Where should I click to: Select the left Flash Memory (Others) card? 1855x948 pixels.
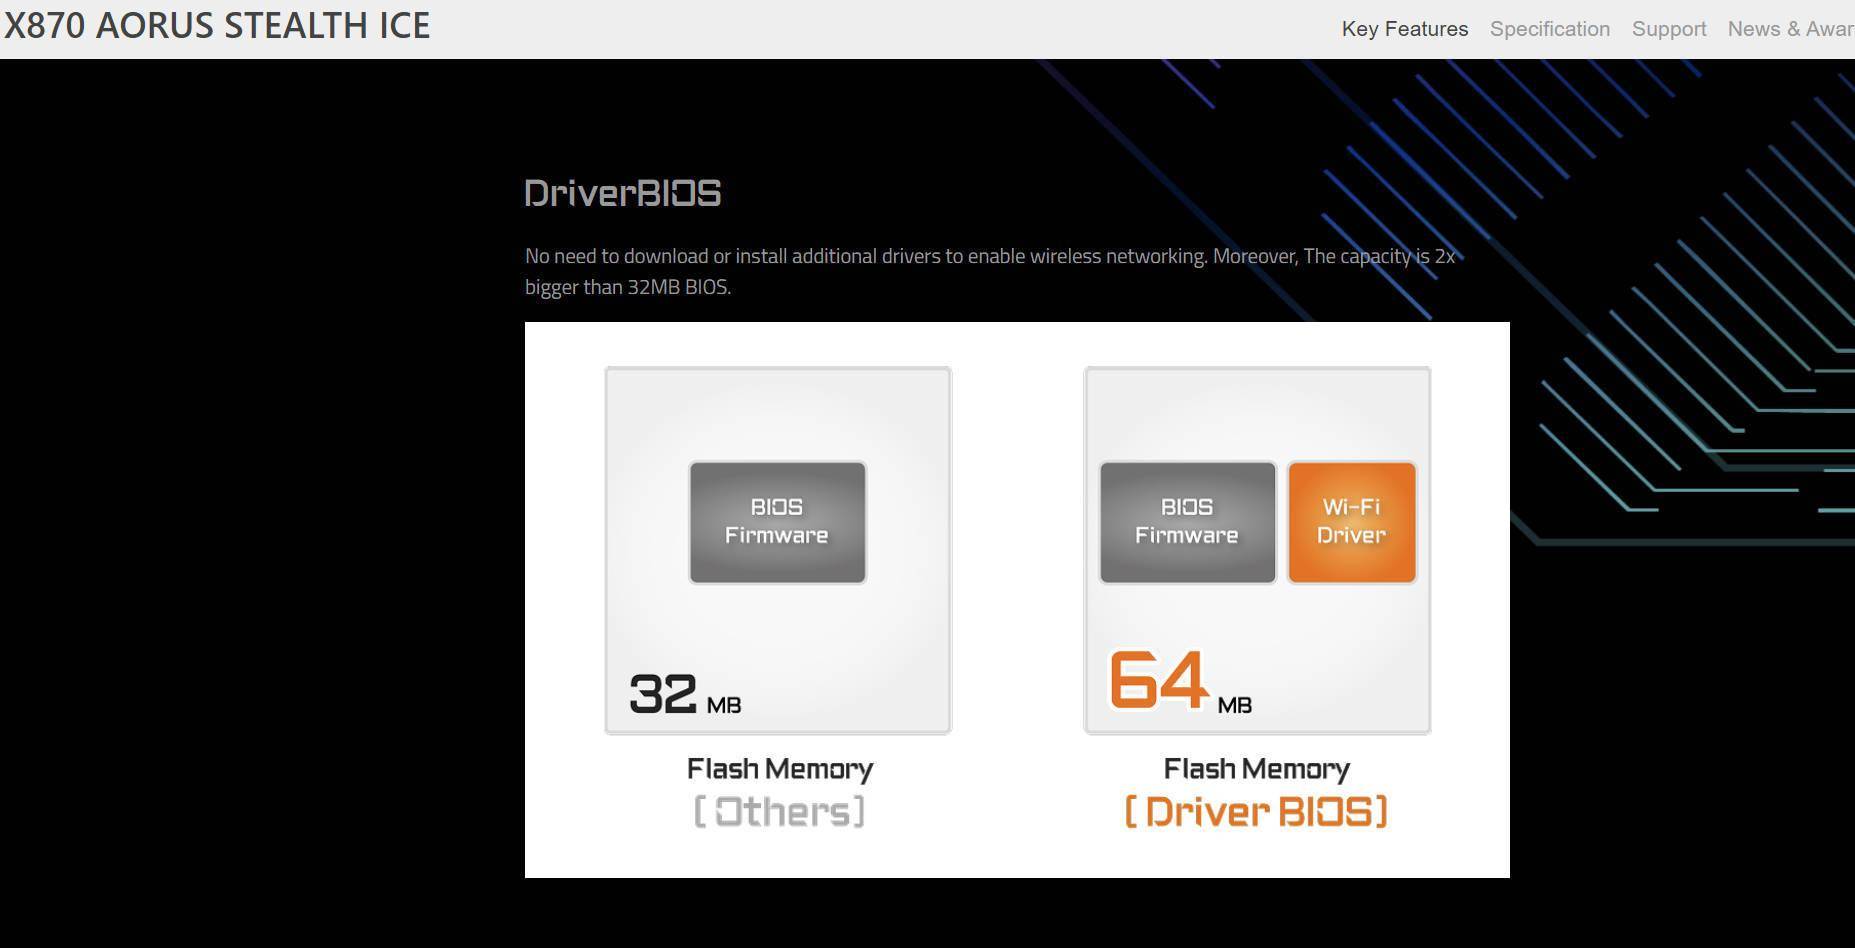point(777,548)
